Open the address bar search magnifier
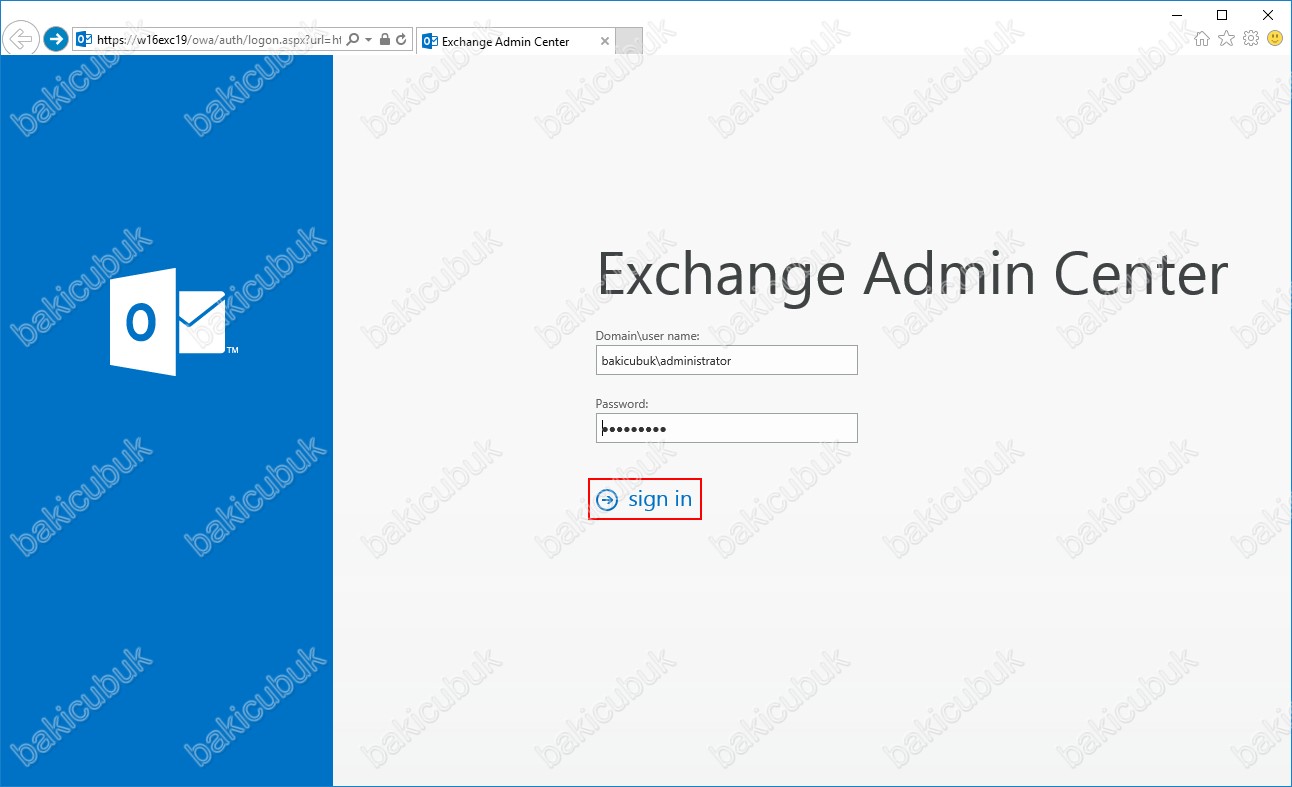The width and height of the screenshot is (1292, 787). click(353, 40)
